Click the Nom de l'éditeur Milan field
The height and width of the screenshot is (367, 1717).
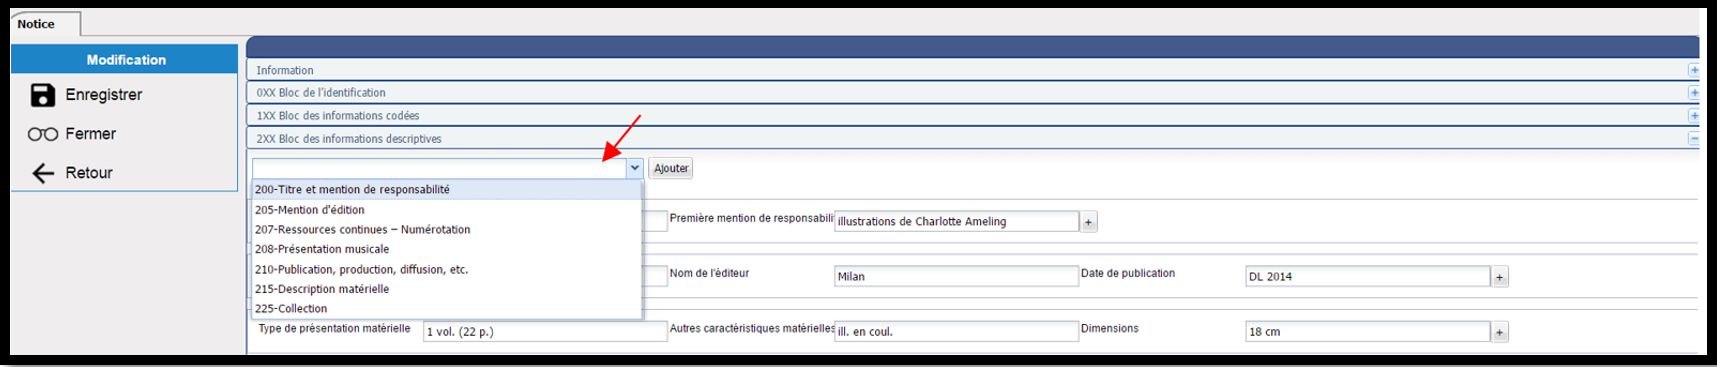pyautogui.click(x=956, y=277)
